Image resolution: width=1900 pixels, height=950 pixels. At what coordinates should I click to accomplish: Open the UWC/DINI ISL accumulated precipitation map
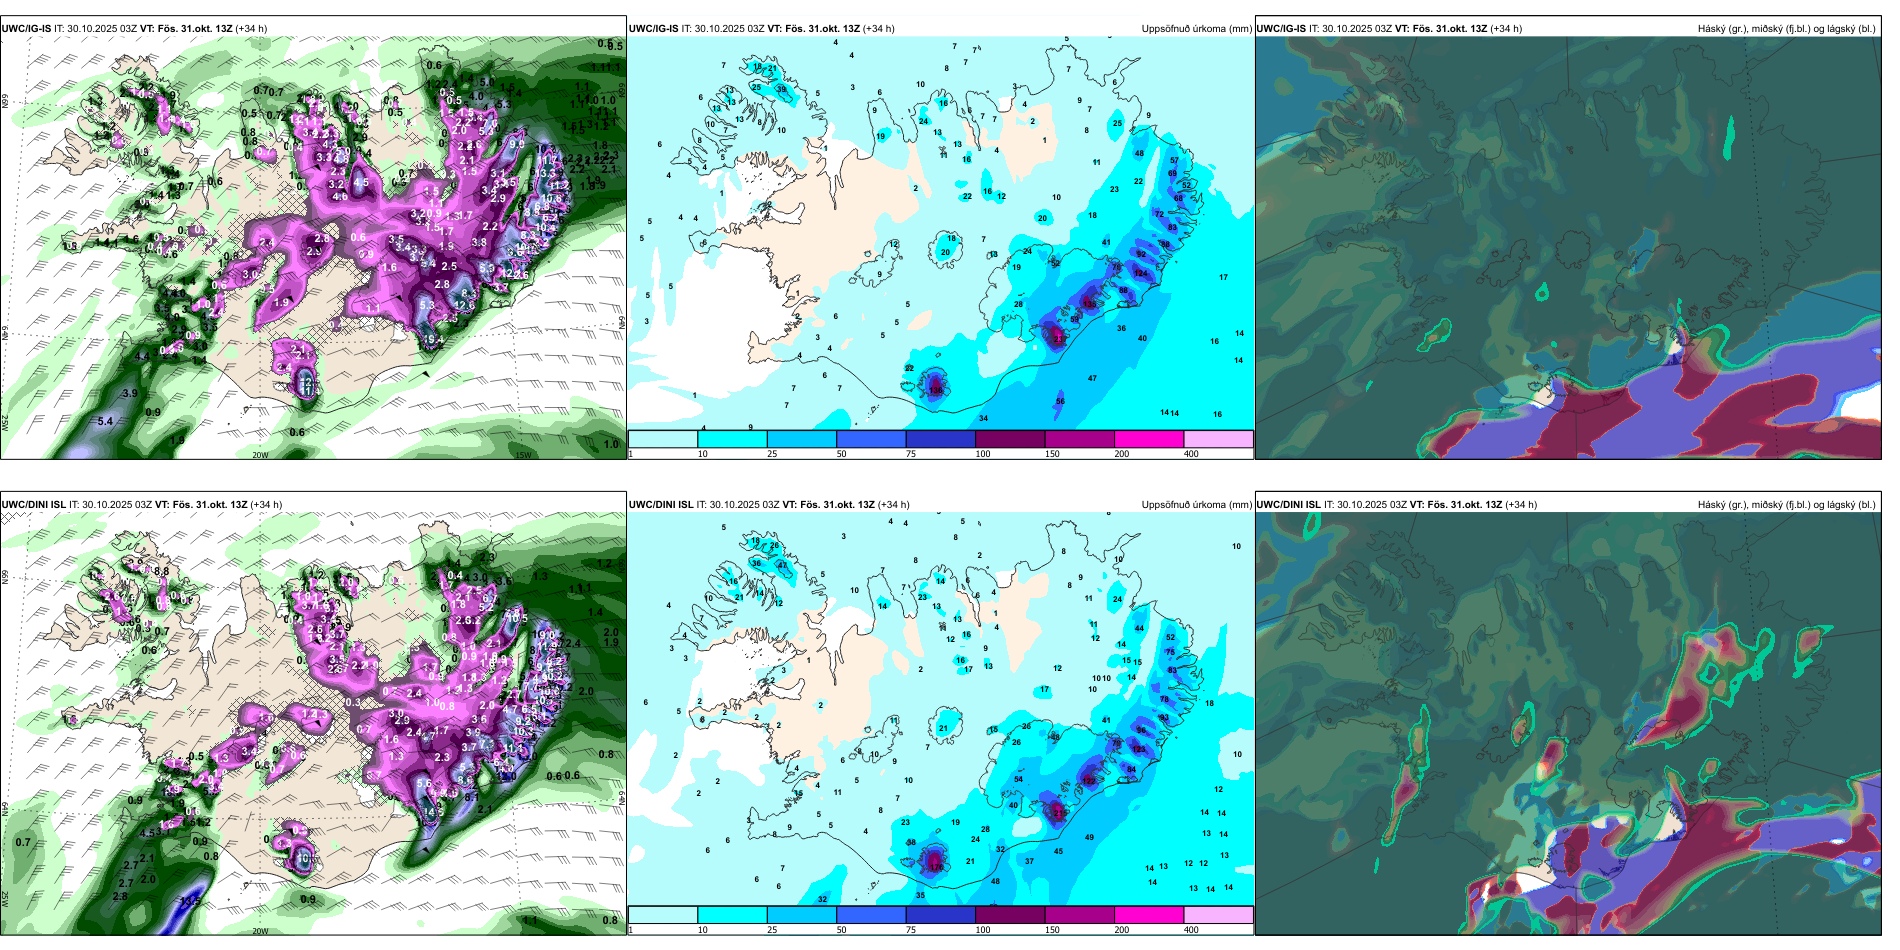[x=941, y=710]
